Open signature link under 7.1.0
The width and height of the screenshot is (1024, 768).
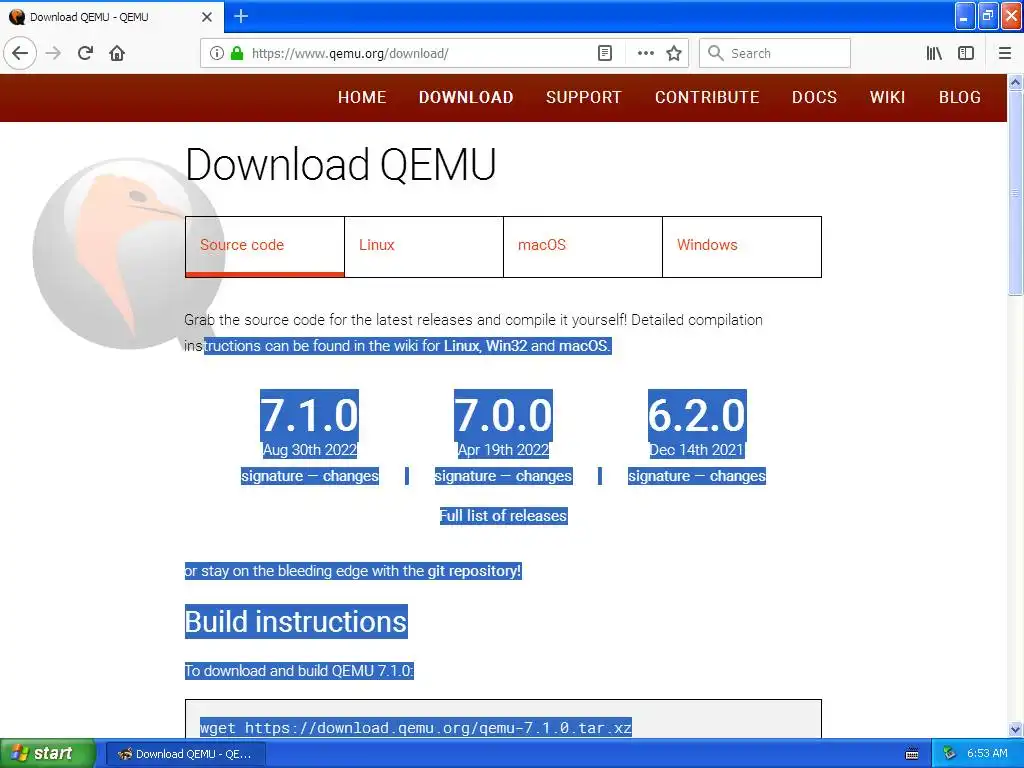272,476
